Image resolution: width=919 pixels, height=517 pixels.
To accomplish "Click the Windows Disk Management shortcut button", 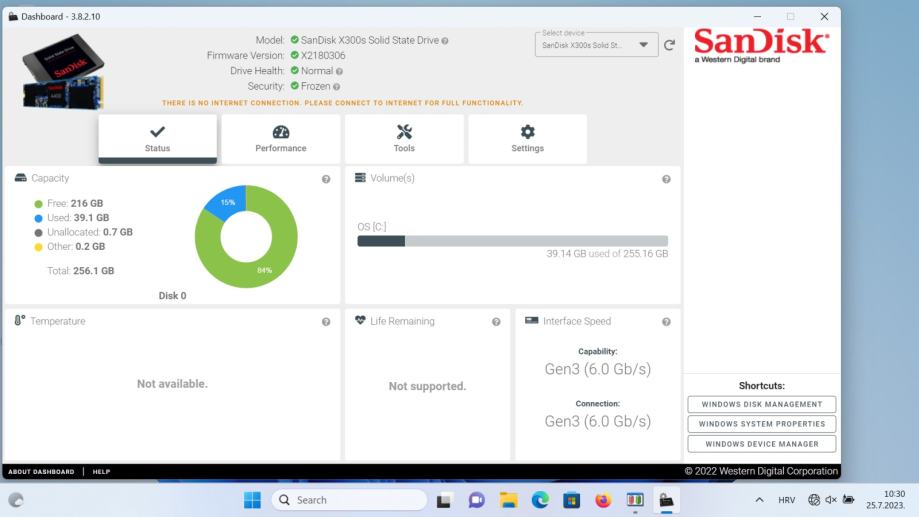I will pos(762,405).
